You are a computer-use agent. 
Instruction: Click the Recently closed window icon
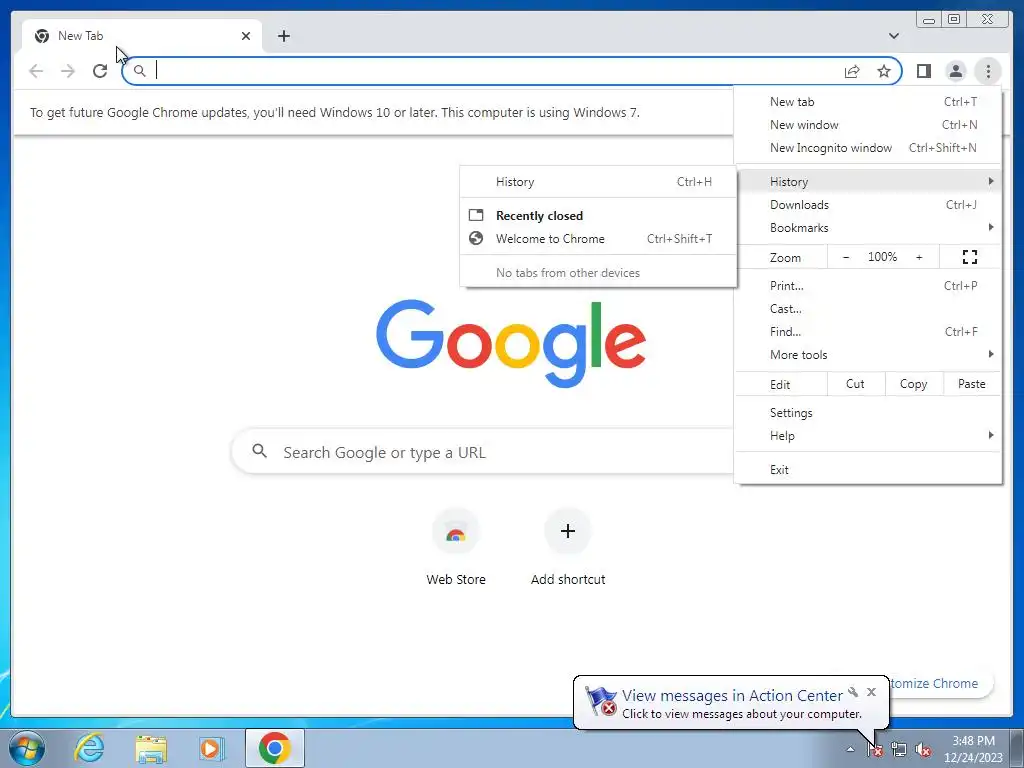pyautogui.click(x=476, y=215)
